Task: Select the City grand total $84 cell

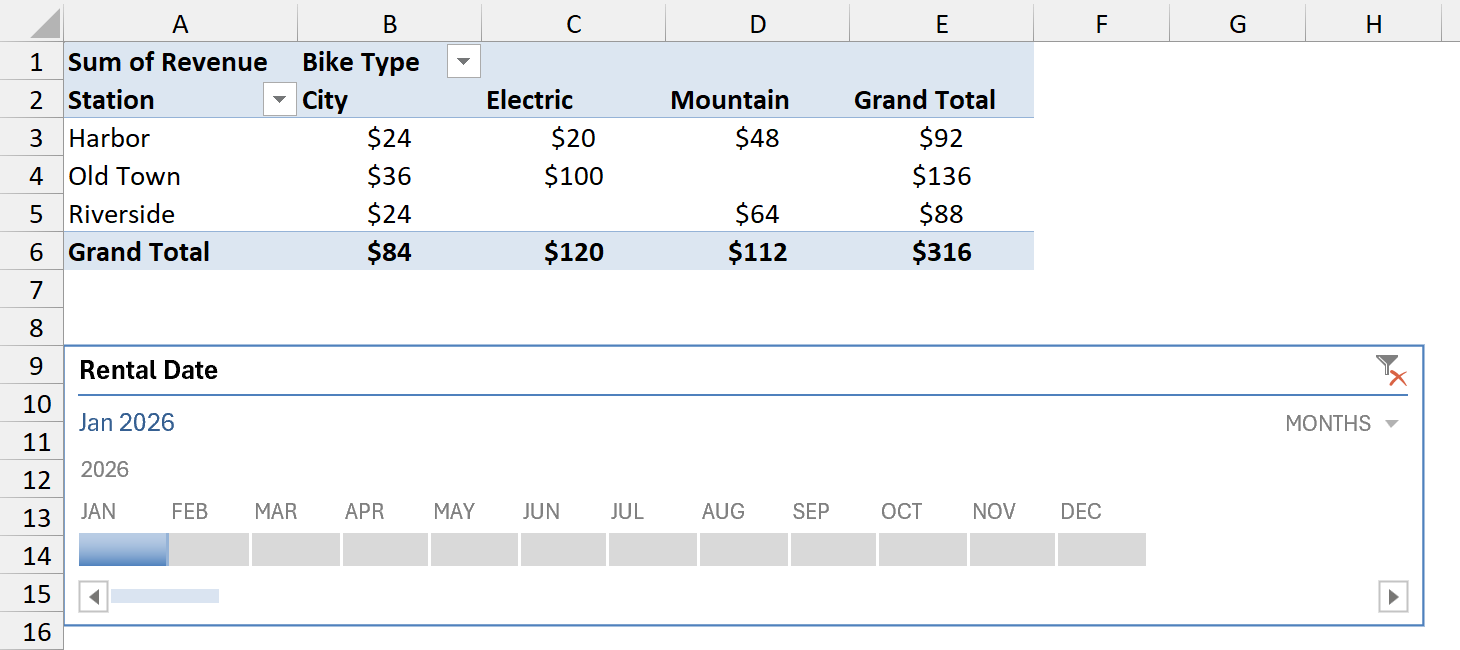Action: [390, 252]
